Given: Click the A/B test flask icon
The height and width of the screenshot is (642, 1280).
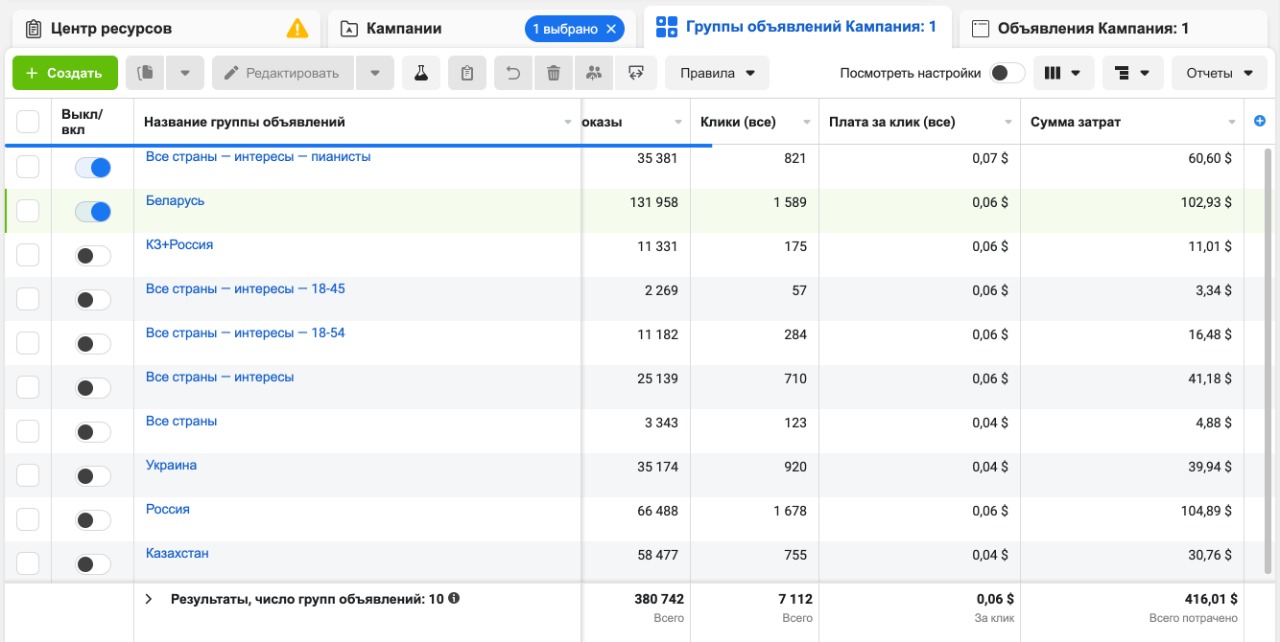Looking at the screenshot, I should coord(421,73).
